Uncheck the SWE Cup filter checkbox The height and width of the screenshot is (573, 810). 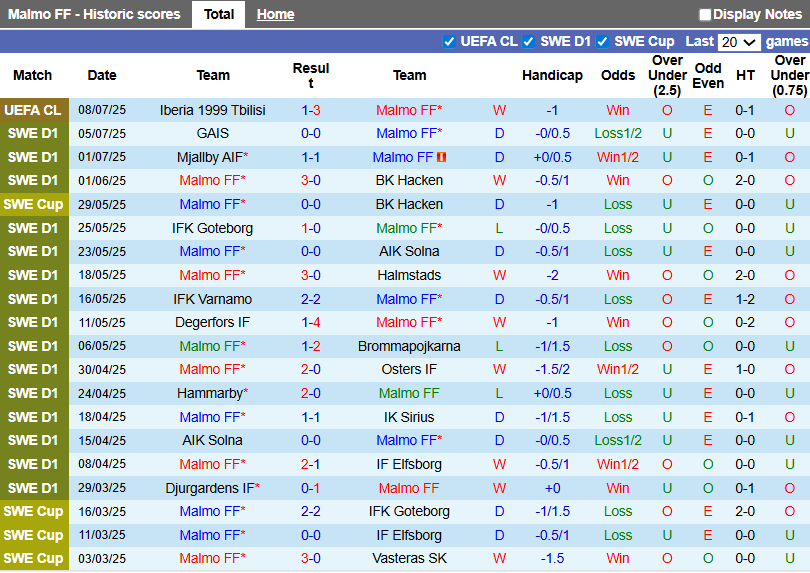coord(602,41)
